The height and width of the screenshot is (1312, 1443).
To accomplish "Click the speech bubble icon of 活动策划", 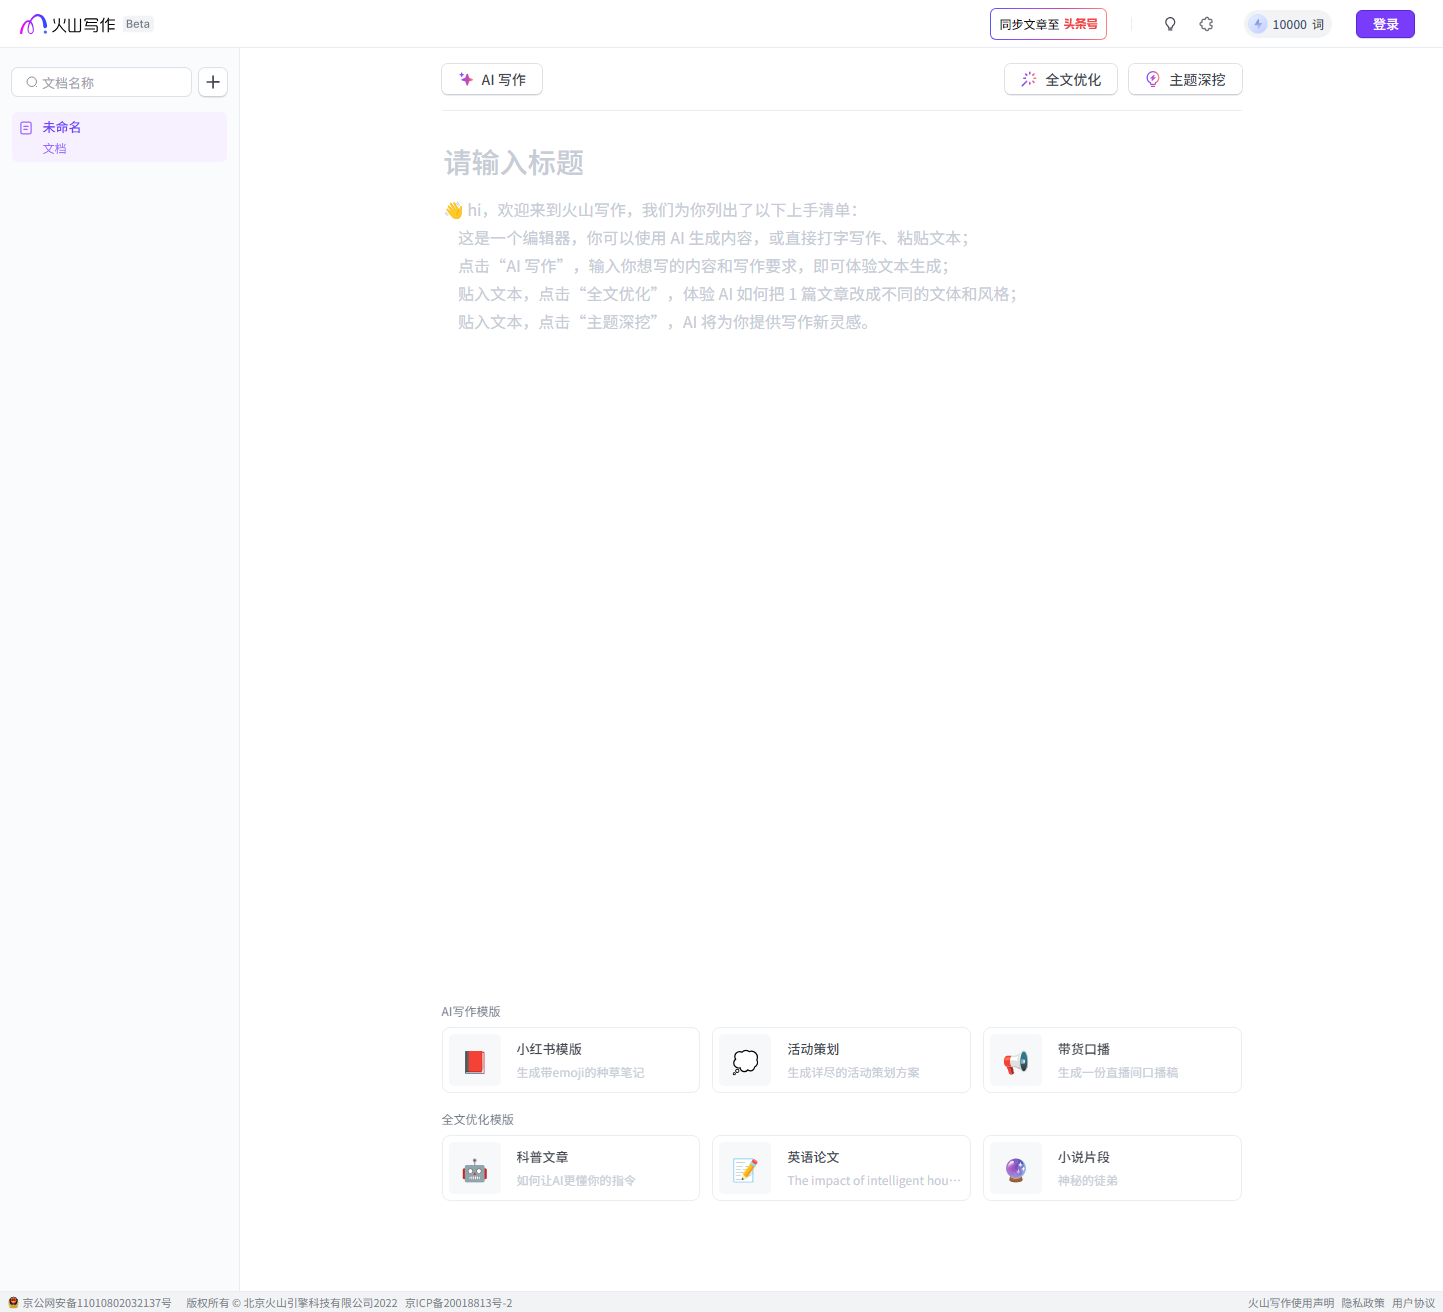I will click(x=745, y=1061).
